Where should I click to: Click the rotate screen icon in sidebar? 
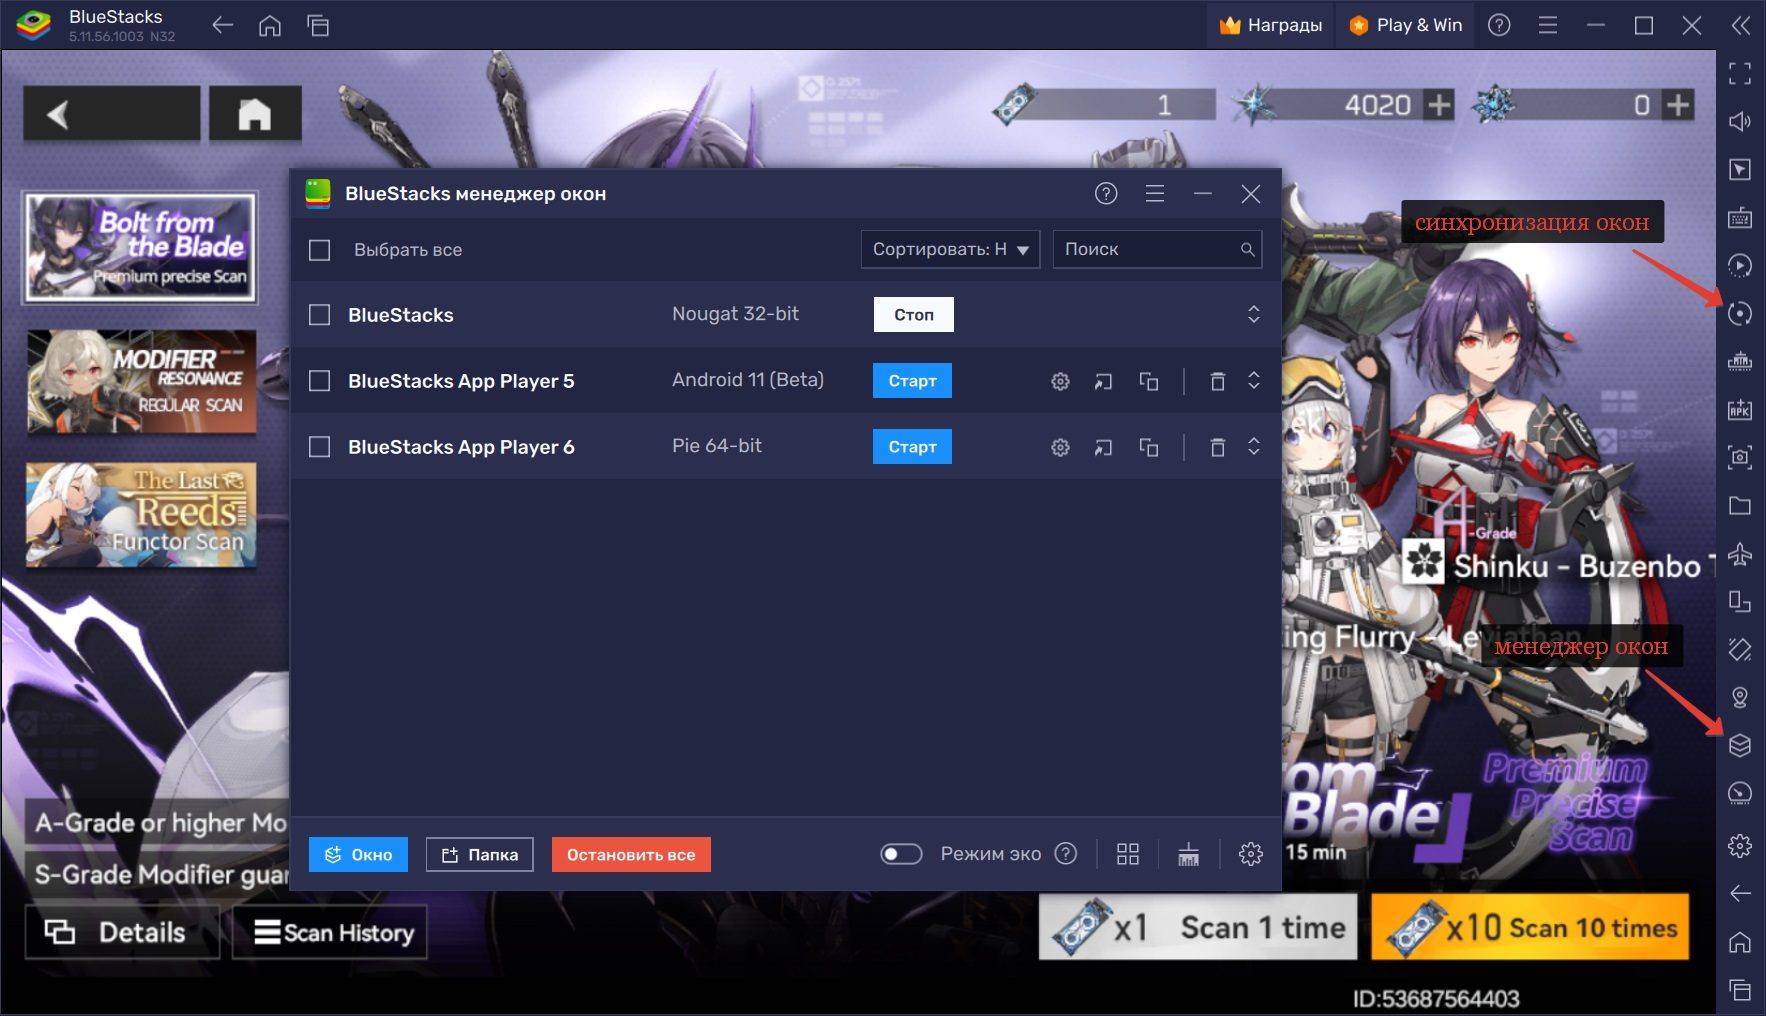pyautogui.click(x=1740, y=601)
